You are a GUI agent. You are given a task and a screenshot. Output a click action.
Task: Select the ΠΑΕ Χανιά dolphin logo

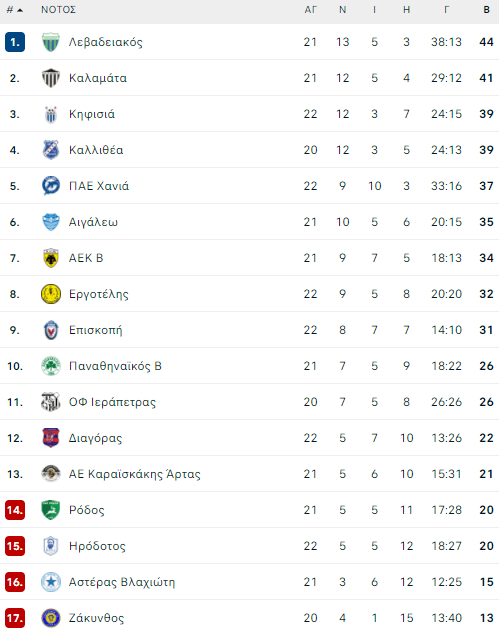(51, 186)
